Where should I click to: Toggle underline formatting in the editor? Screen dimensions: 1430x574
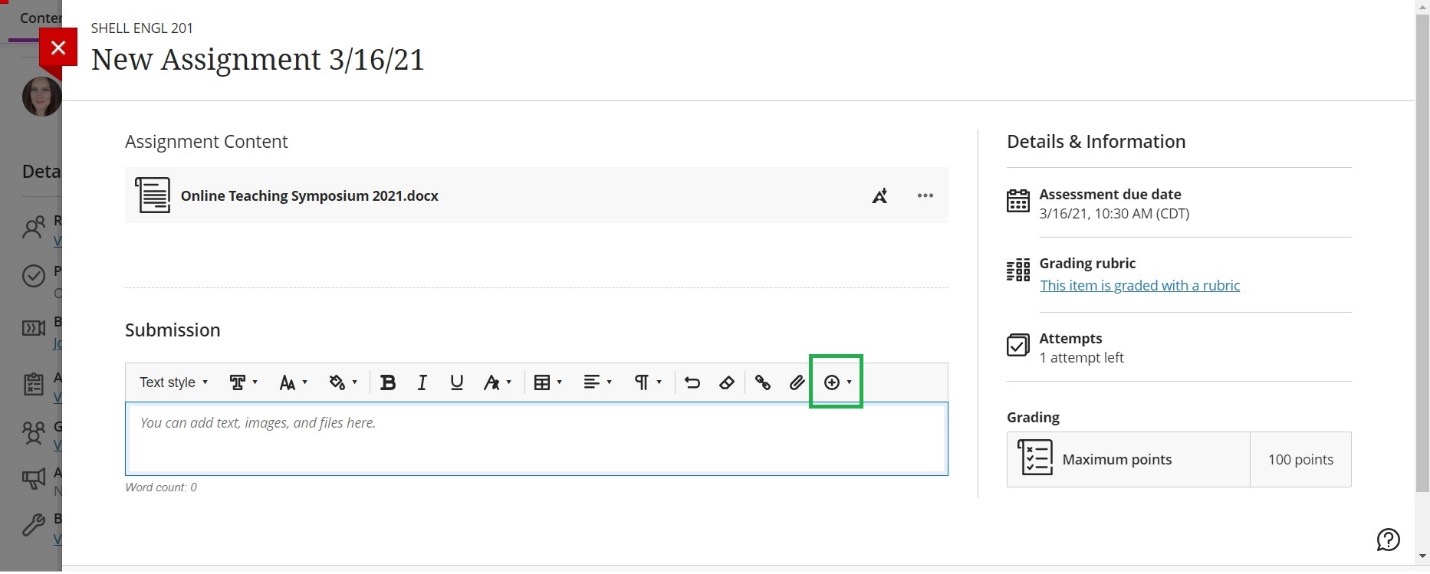coord(457,382)
